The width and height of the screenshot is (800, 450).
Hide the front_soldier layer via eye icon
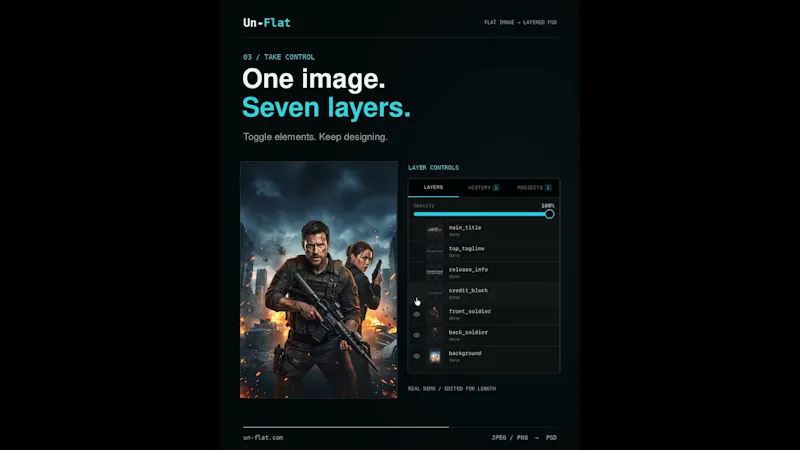416,314
